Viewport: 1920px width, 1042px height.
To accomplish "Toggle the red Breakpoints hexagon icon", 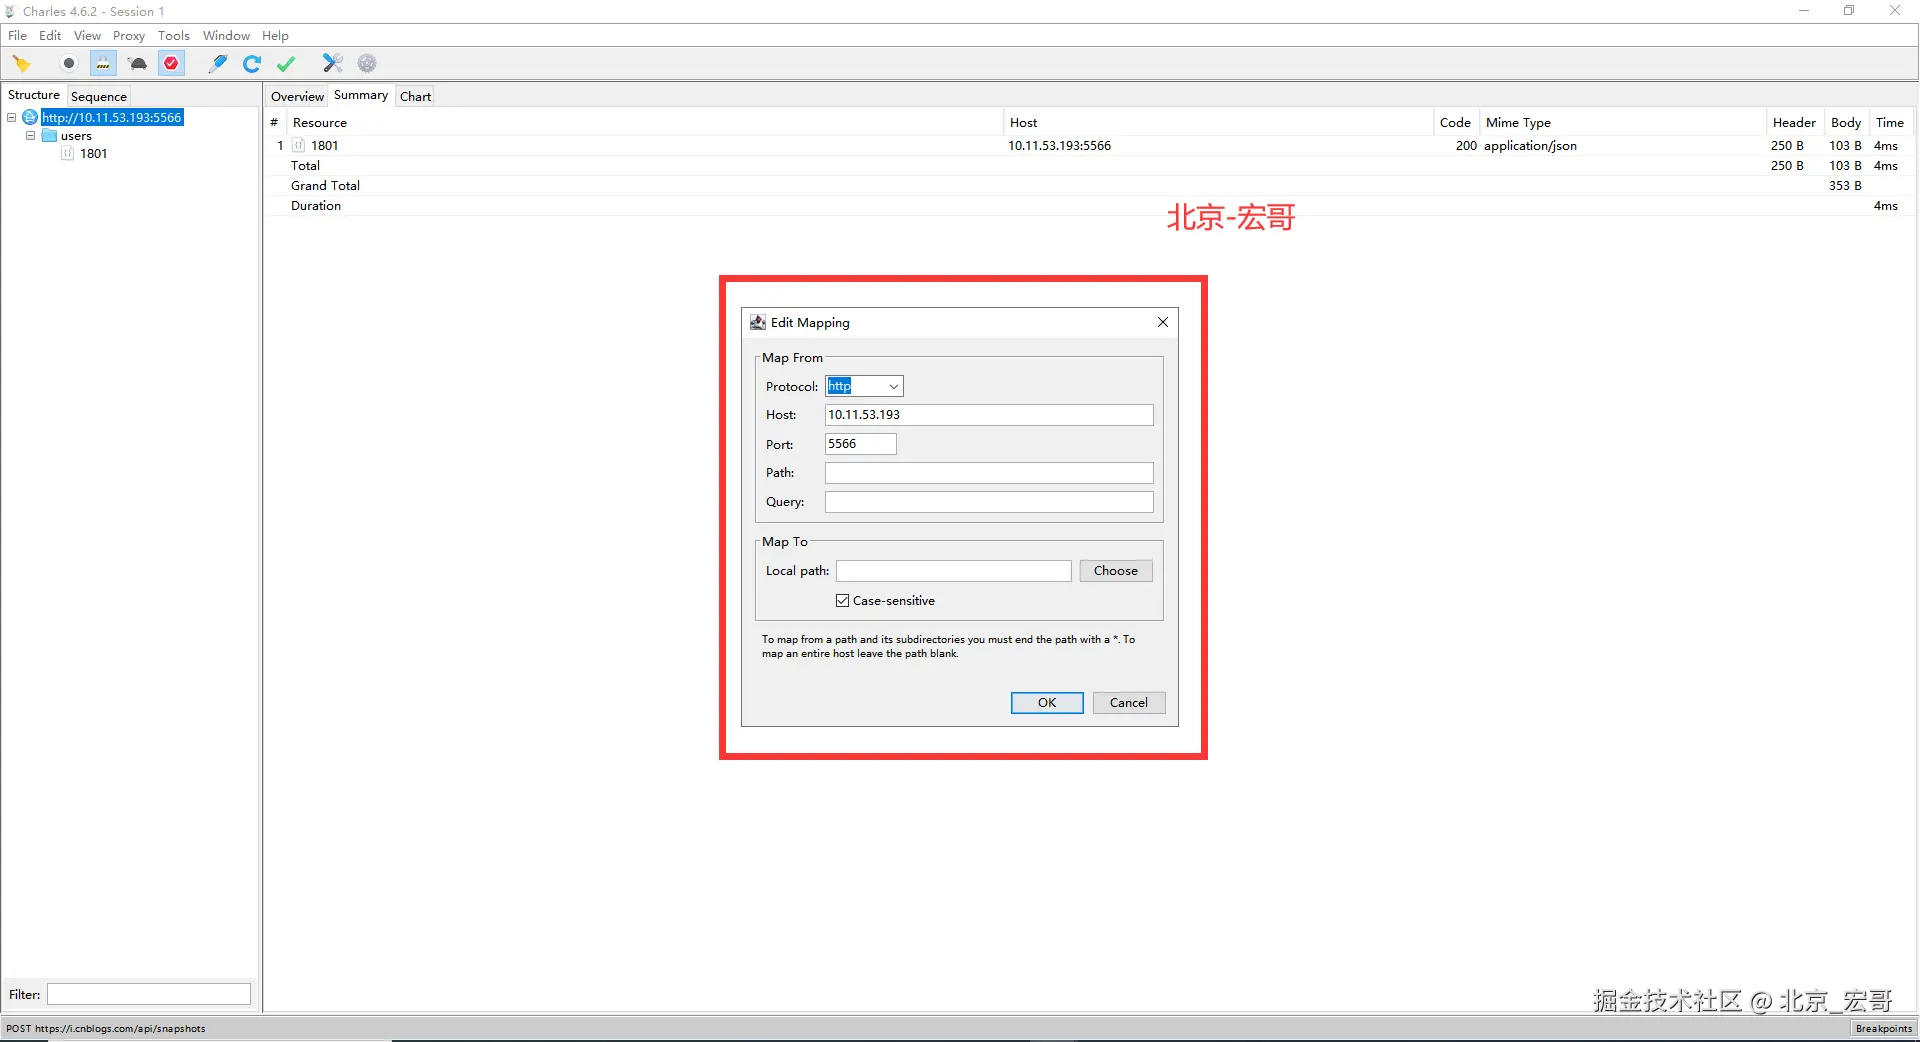I will pos(172,64).
